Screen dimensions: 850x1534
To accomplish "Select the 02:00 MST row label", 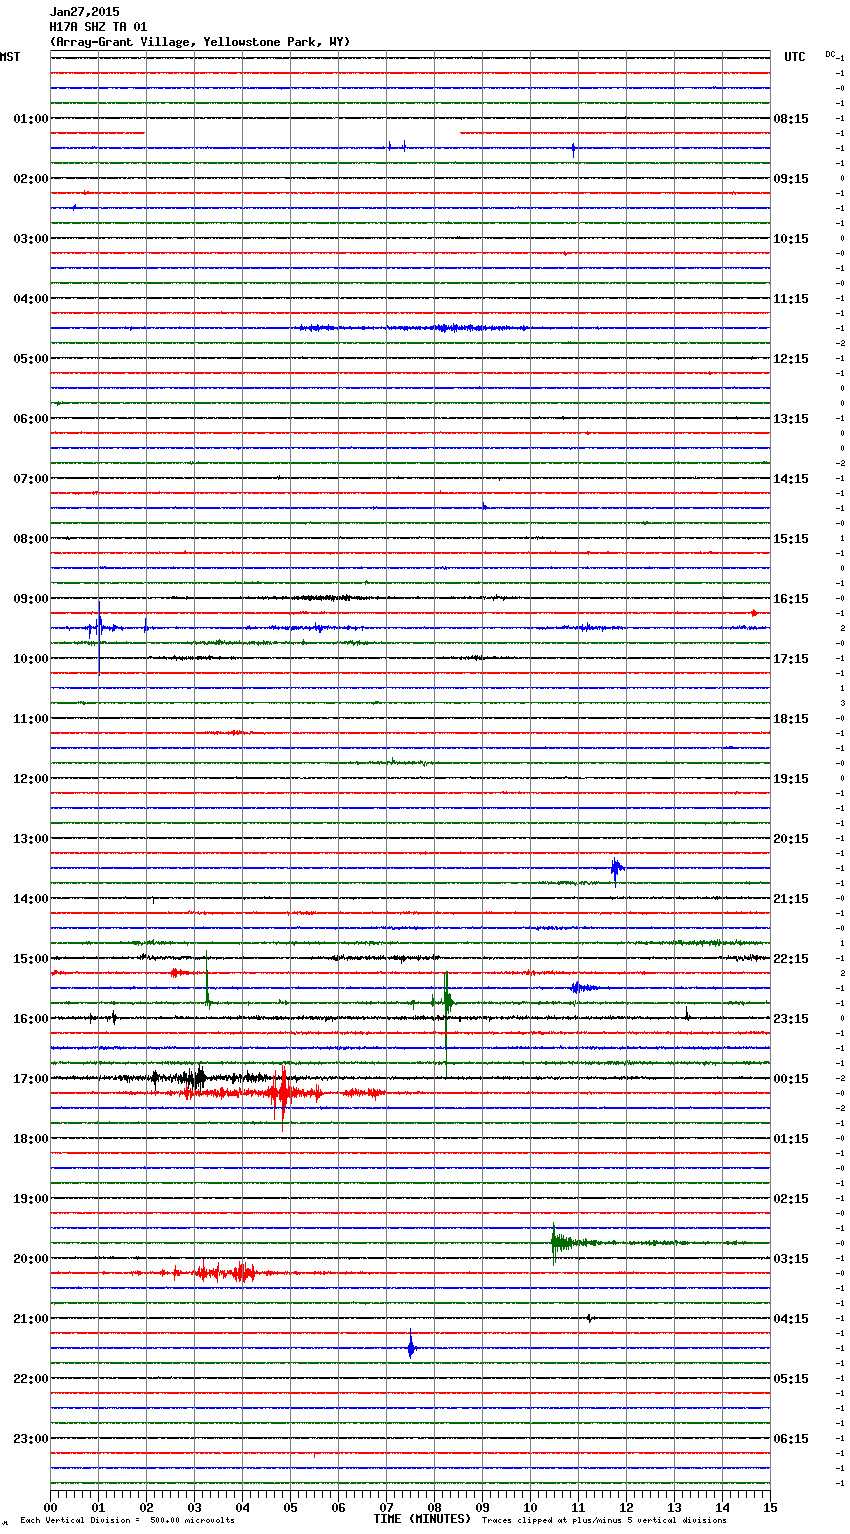I will [31, 179].
